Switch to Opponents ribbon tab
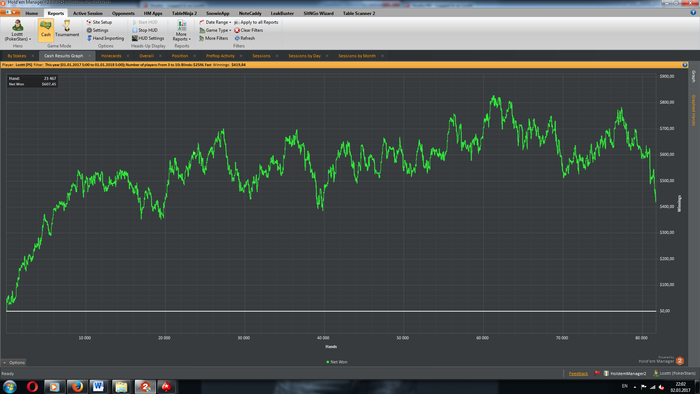 click(x=123, y=13)
